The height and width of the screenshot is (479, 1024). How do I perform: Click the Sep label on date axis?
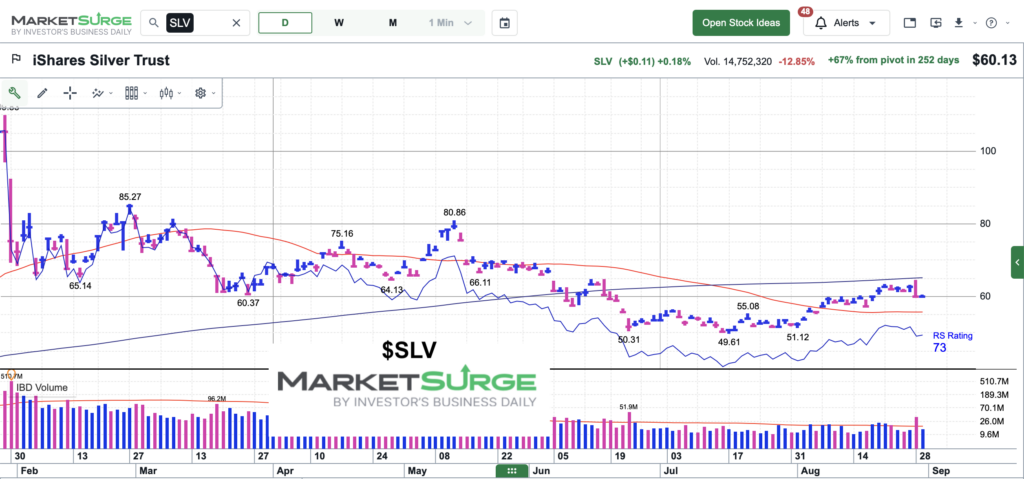click(x=940, y=470)
